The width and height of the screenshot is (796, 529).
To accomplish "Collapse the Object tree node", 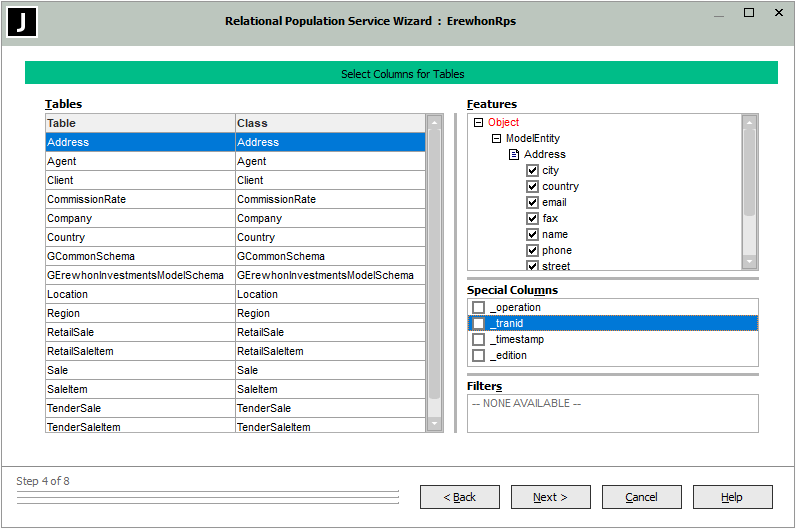I will coord(478,123).
